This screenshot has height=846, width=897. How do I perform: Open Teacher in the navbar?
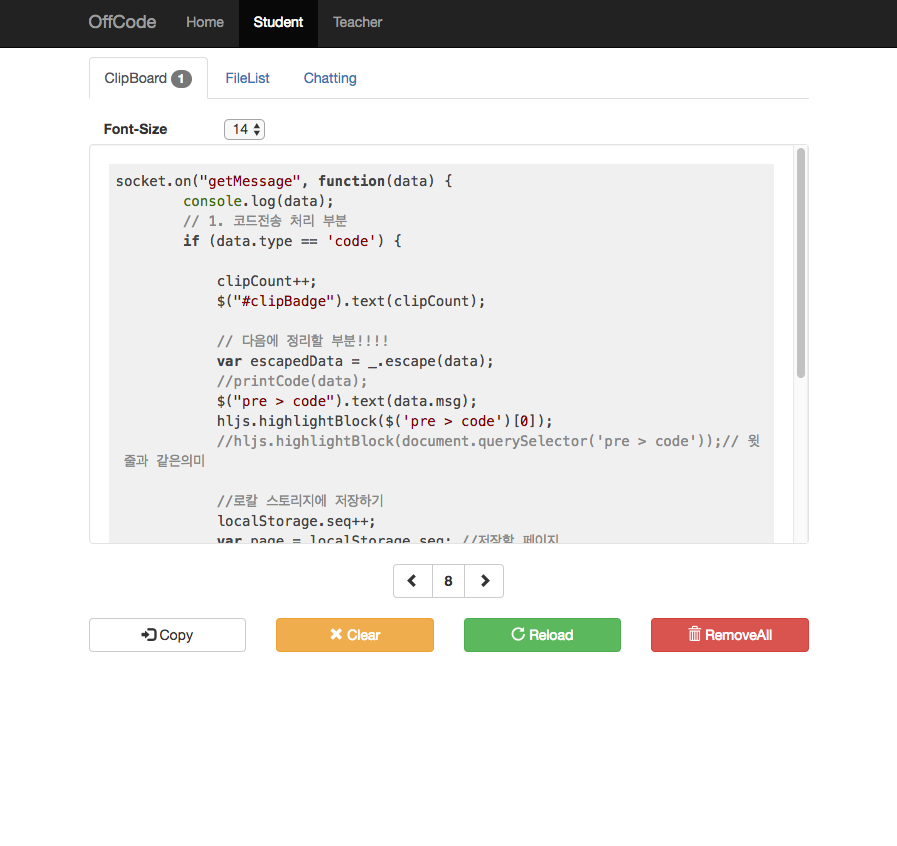click(358, 22)
